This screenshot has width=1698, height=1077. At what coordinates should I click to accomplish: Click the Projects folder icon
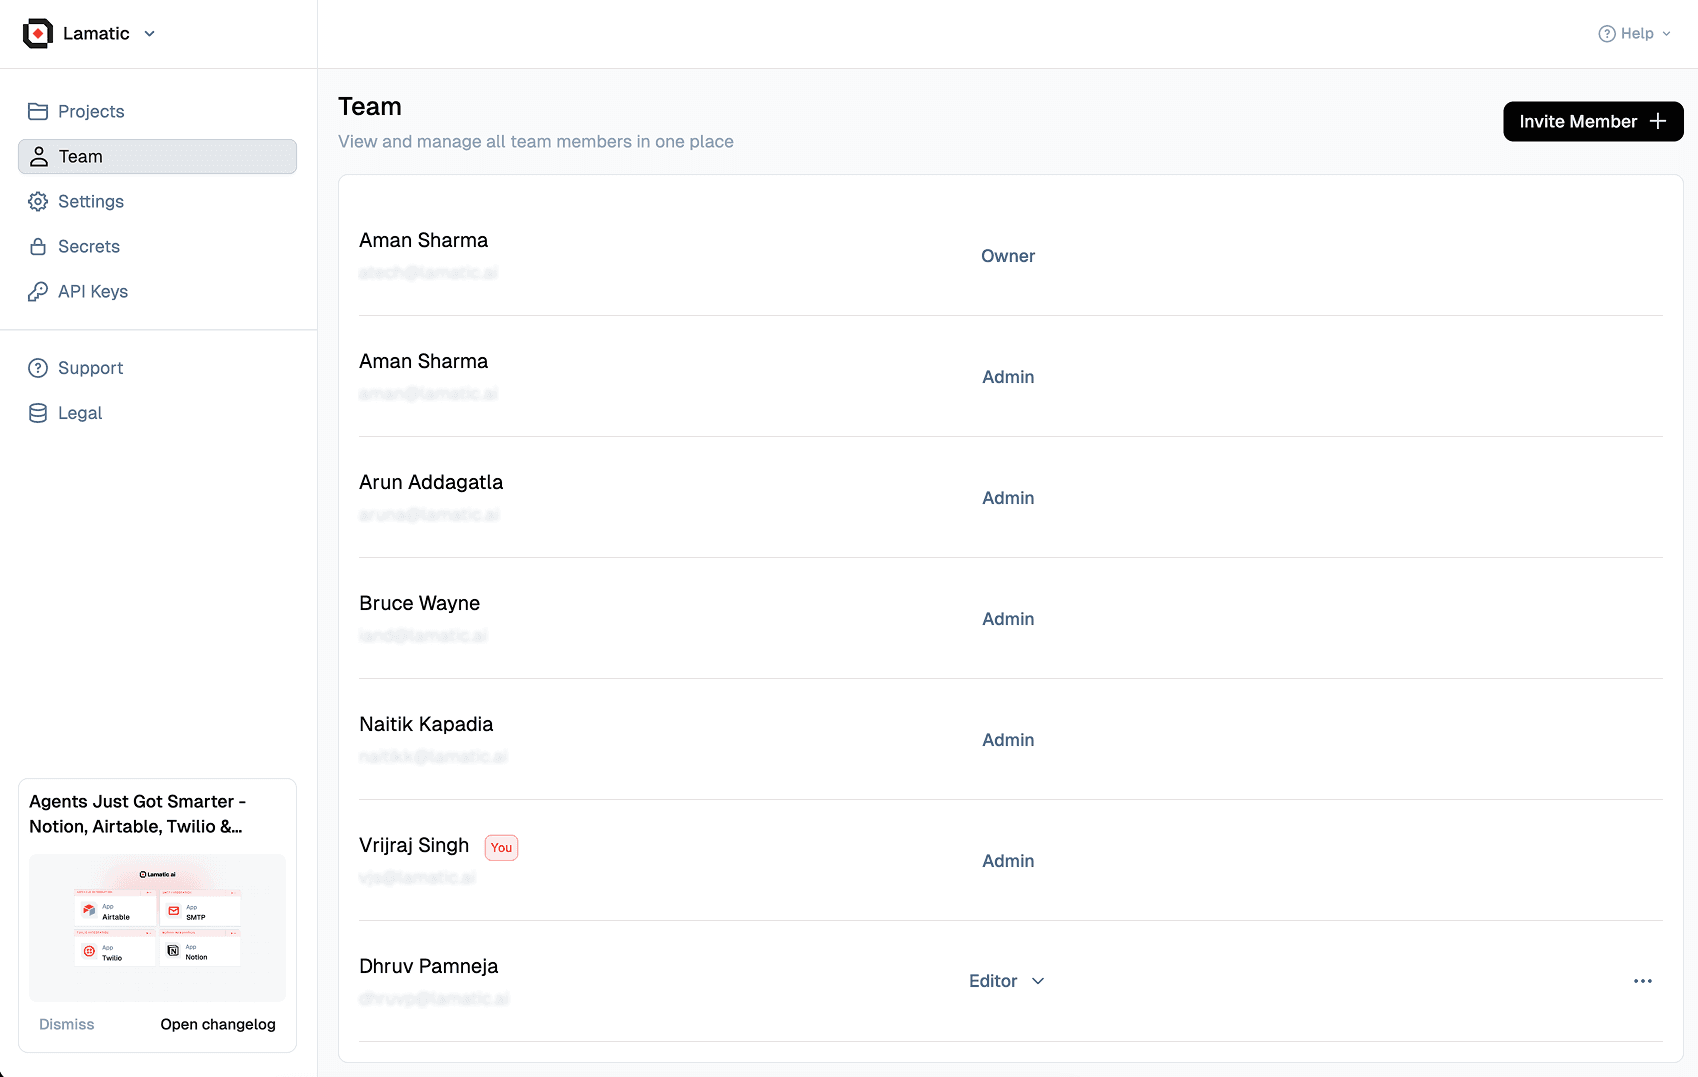(x=38, y=111)
